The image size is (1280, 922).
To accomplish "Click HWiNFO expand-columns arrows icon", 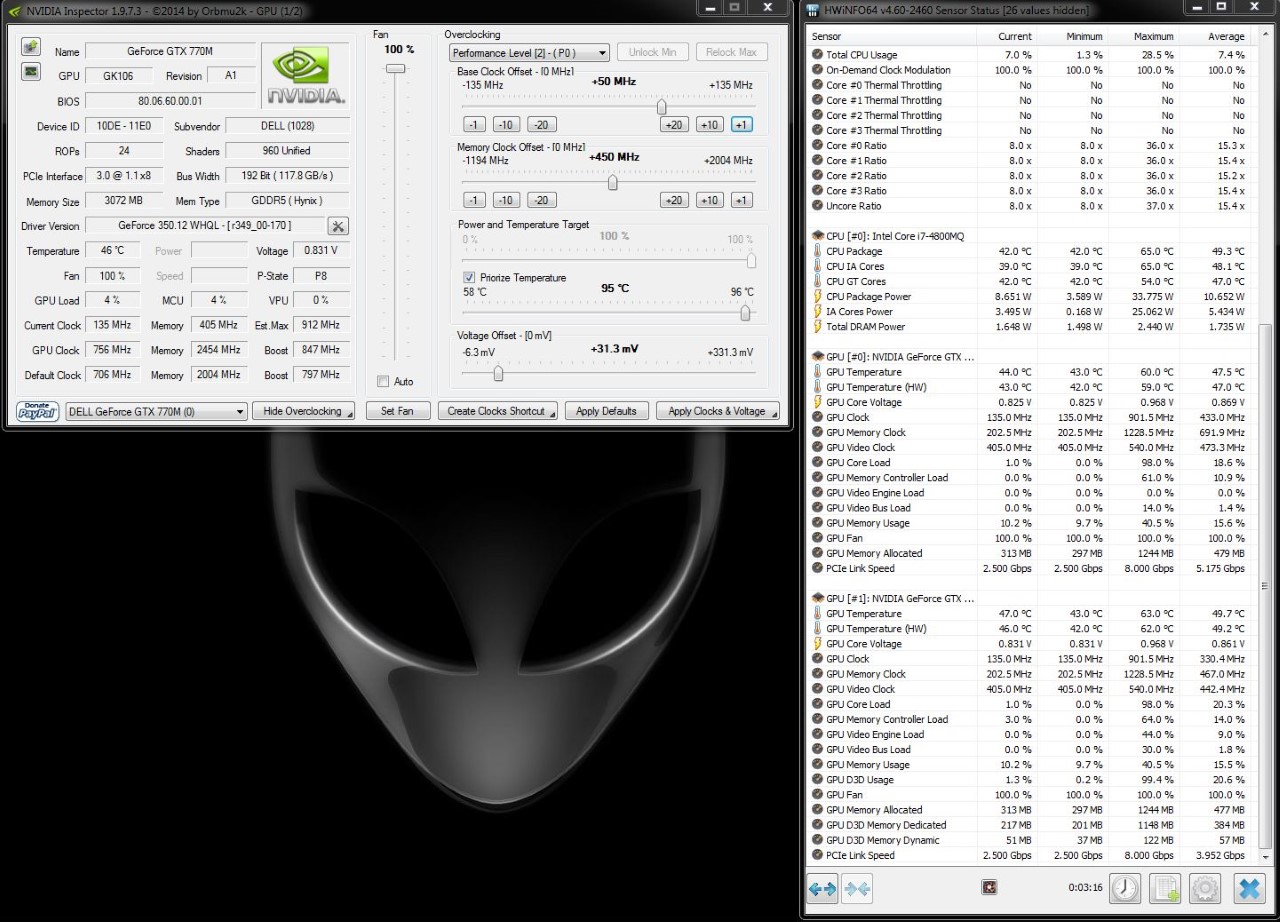I will click(x=822, y=887).
